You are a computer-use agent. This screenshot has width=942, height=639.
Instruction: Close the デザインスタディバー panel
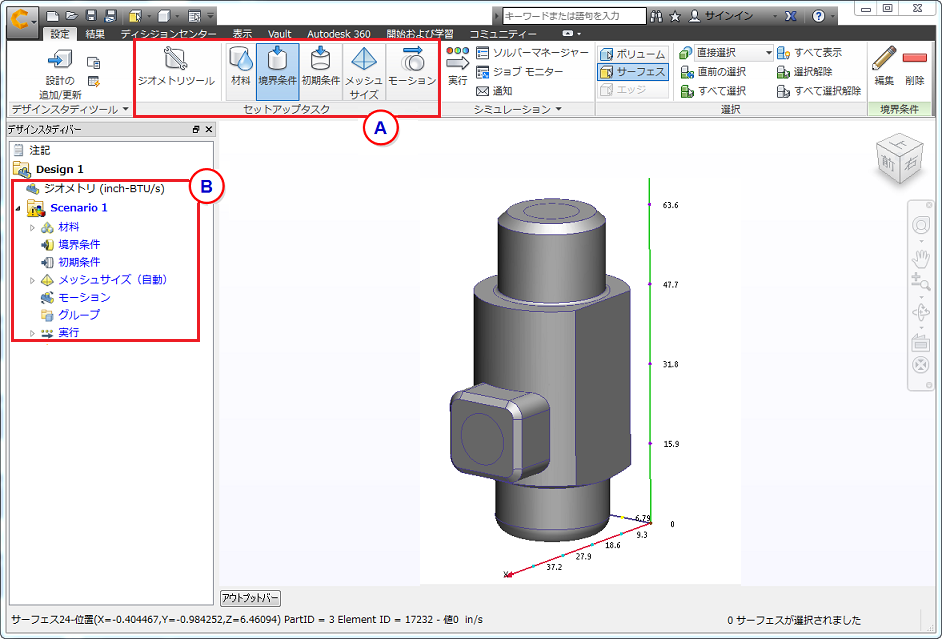pyautogui.click(x=209, y=129)
